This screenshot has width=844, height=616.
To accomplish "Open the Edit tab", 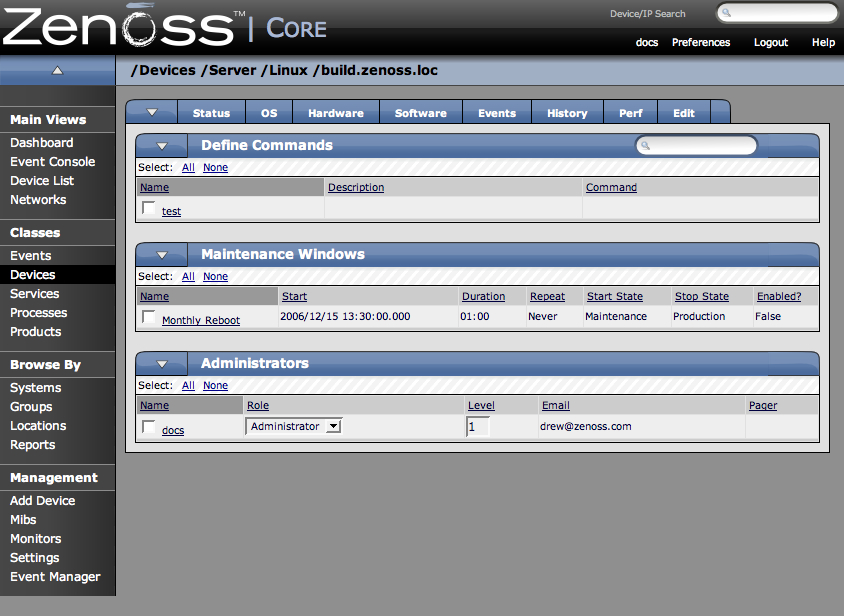I will coord(684,113).
